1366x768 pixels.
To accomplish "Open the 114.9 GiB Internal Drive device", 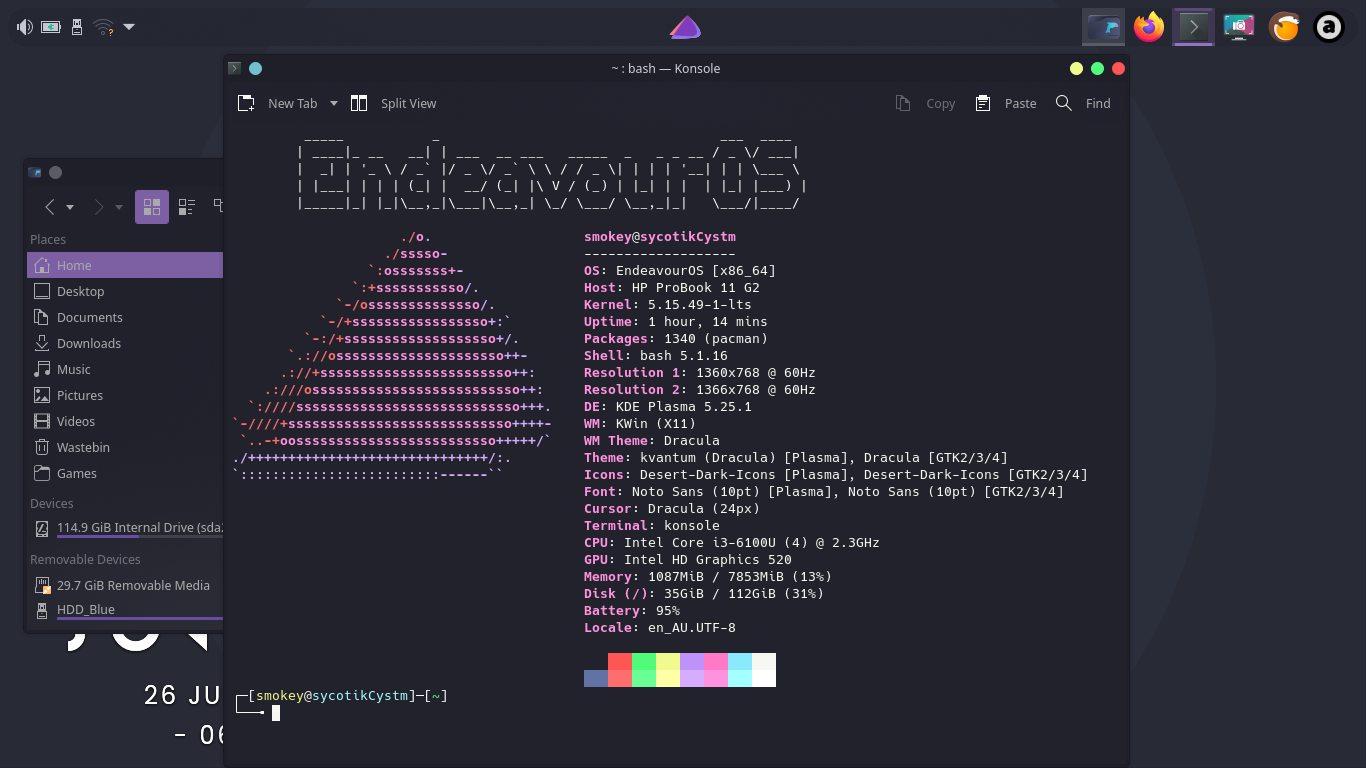I will coord(125,528).
